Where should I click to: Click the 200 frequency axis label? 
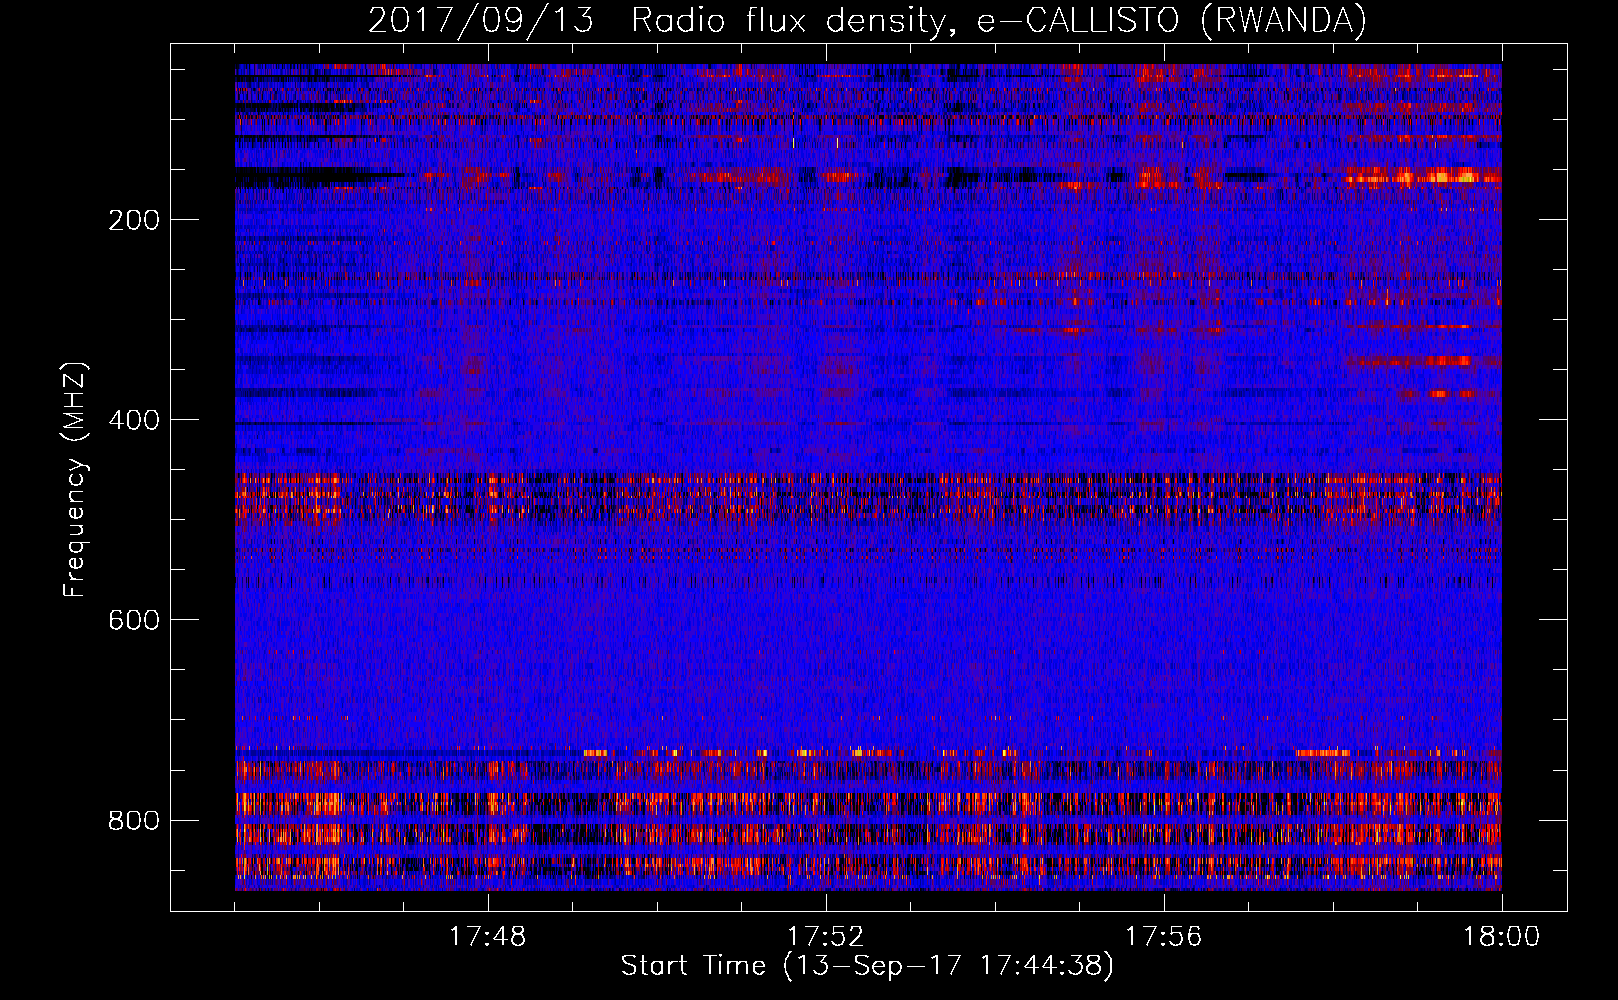click(x=133, y=220)
